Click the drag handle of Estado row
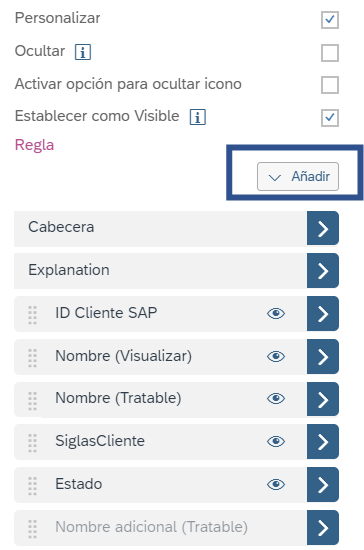 tap(33, 486)
